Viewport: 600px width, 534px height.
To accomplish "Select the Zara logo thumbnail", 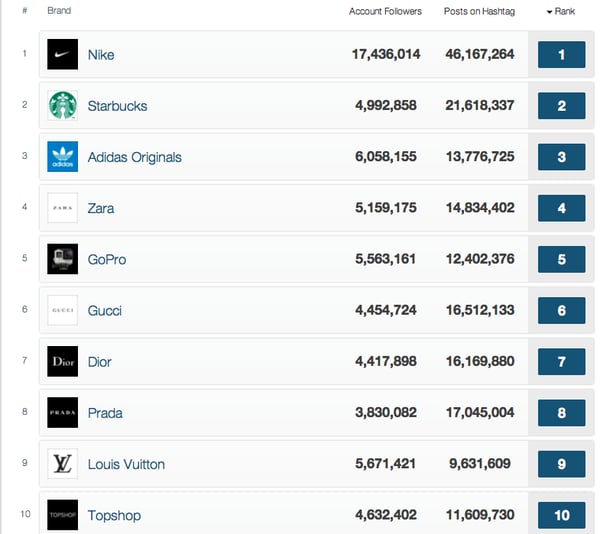I will (62, 208).
